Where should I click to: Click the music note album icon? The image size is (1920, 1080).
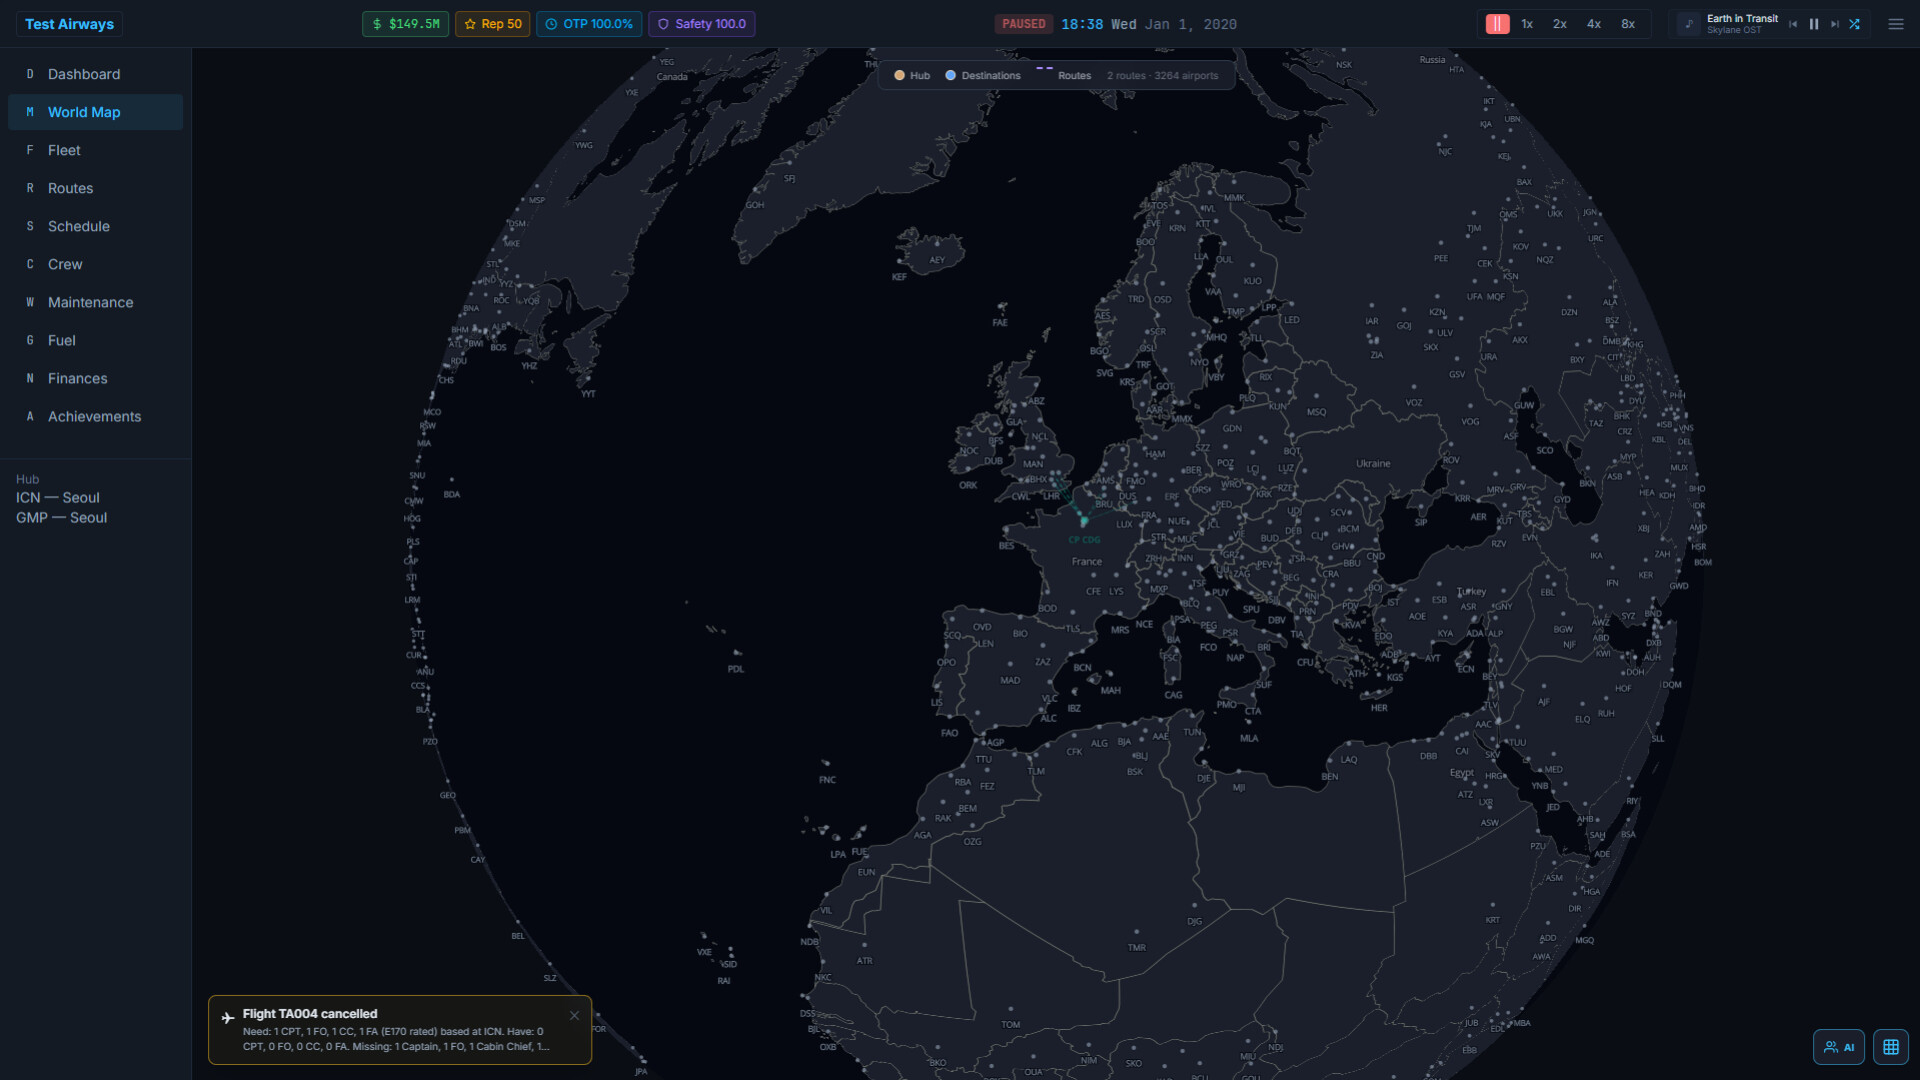click(x=1689, y=24)
